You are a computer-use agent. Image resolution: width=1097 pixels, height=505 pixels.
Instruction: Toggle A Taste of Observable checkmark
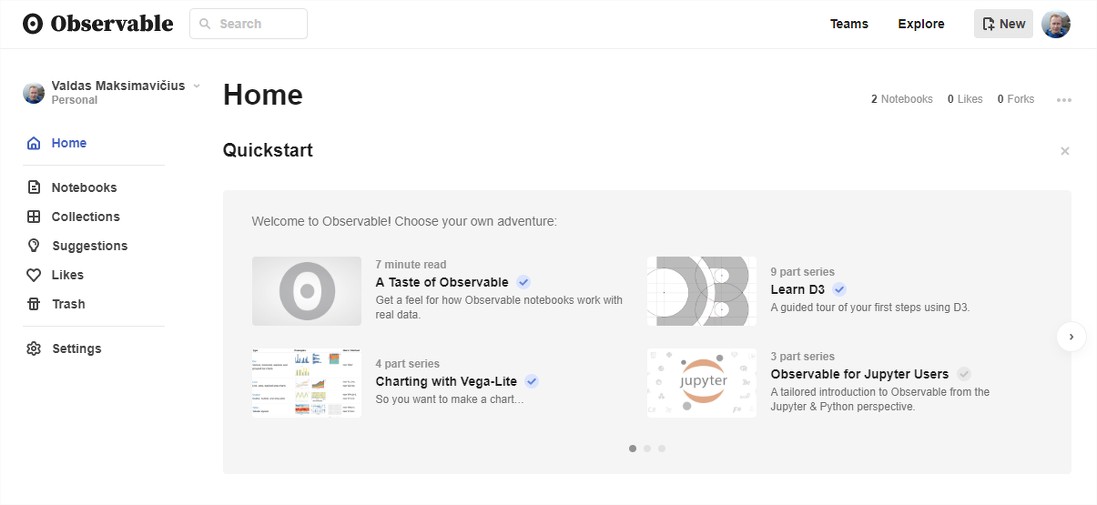coord(523,283)
